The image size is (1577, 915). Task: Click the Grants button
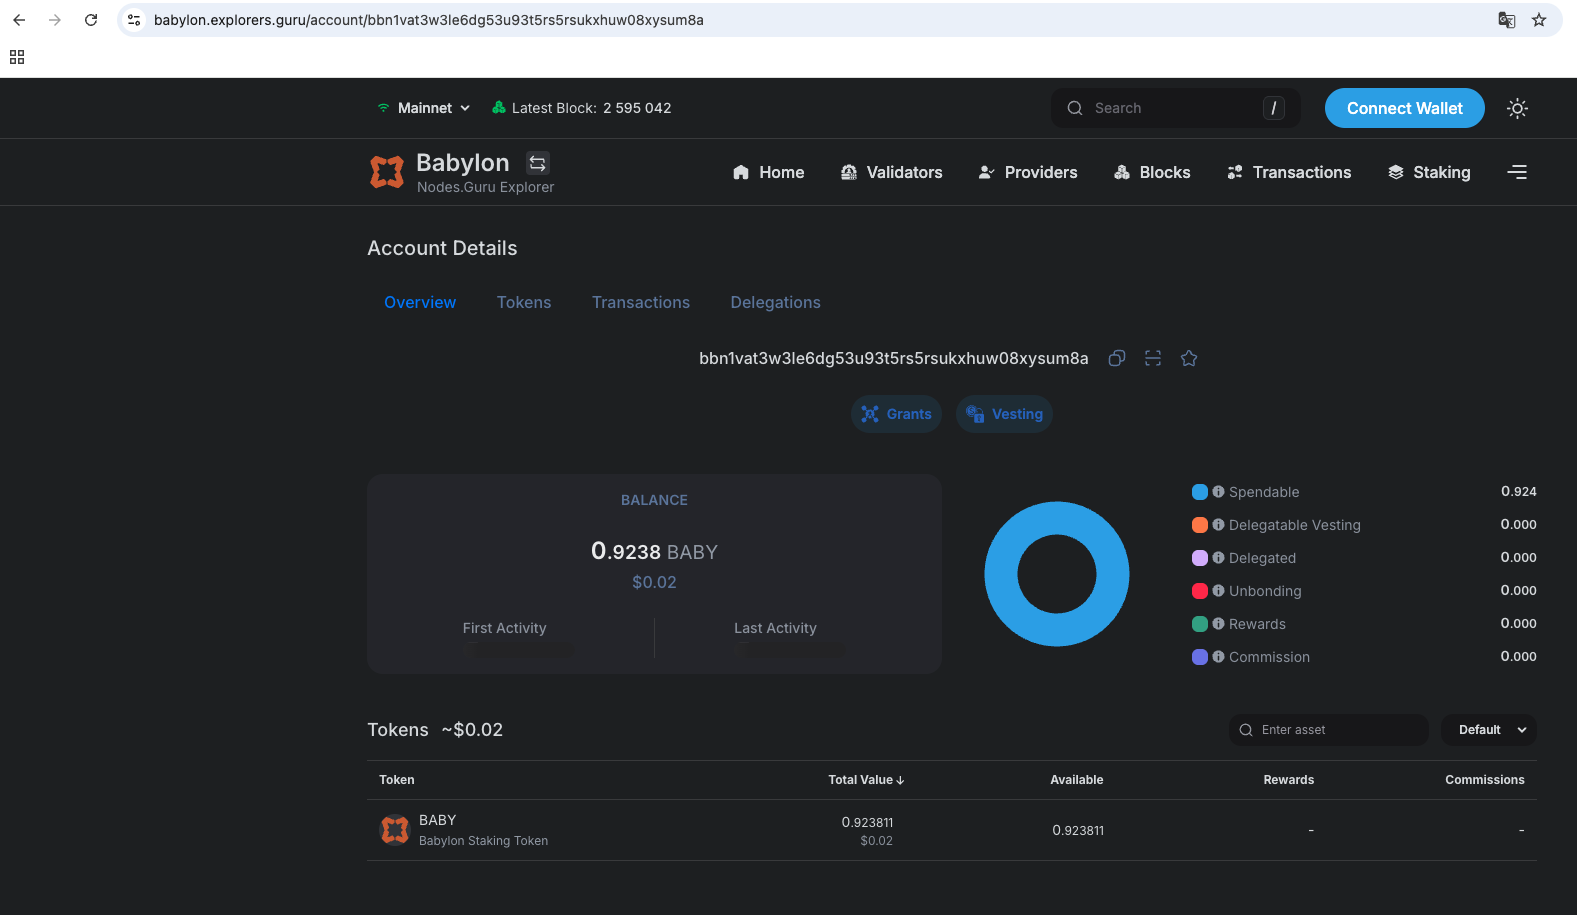[897, 414]
